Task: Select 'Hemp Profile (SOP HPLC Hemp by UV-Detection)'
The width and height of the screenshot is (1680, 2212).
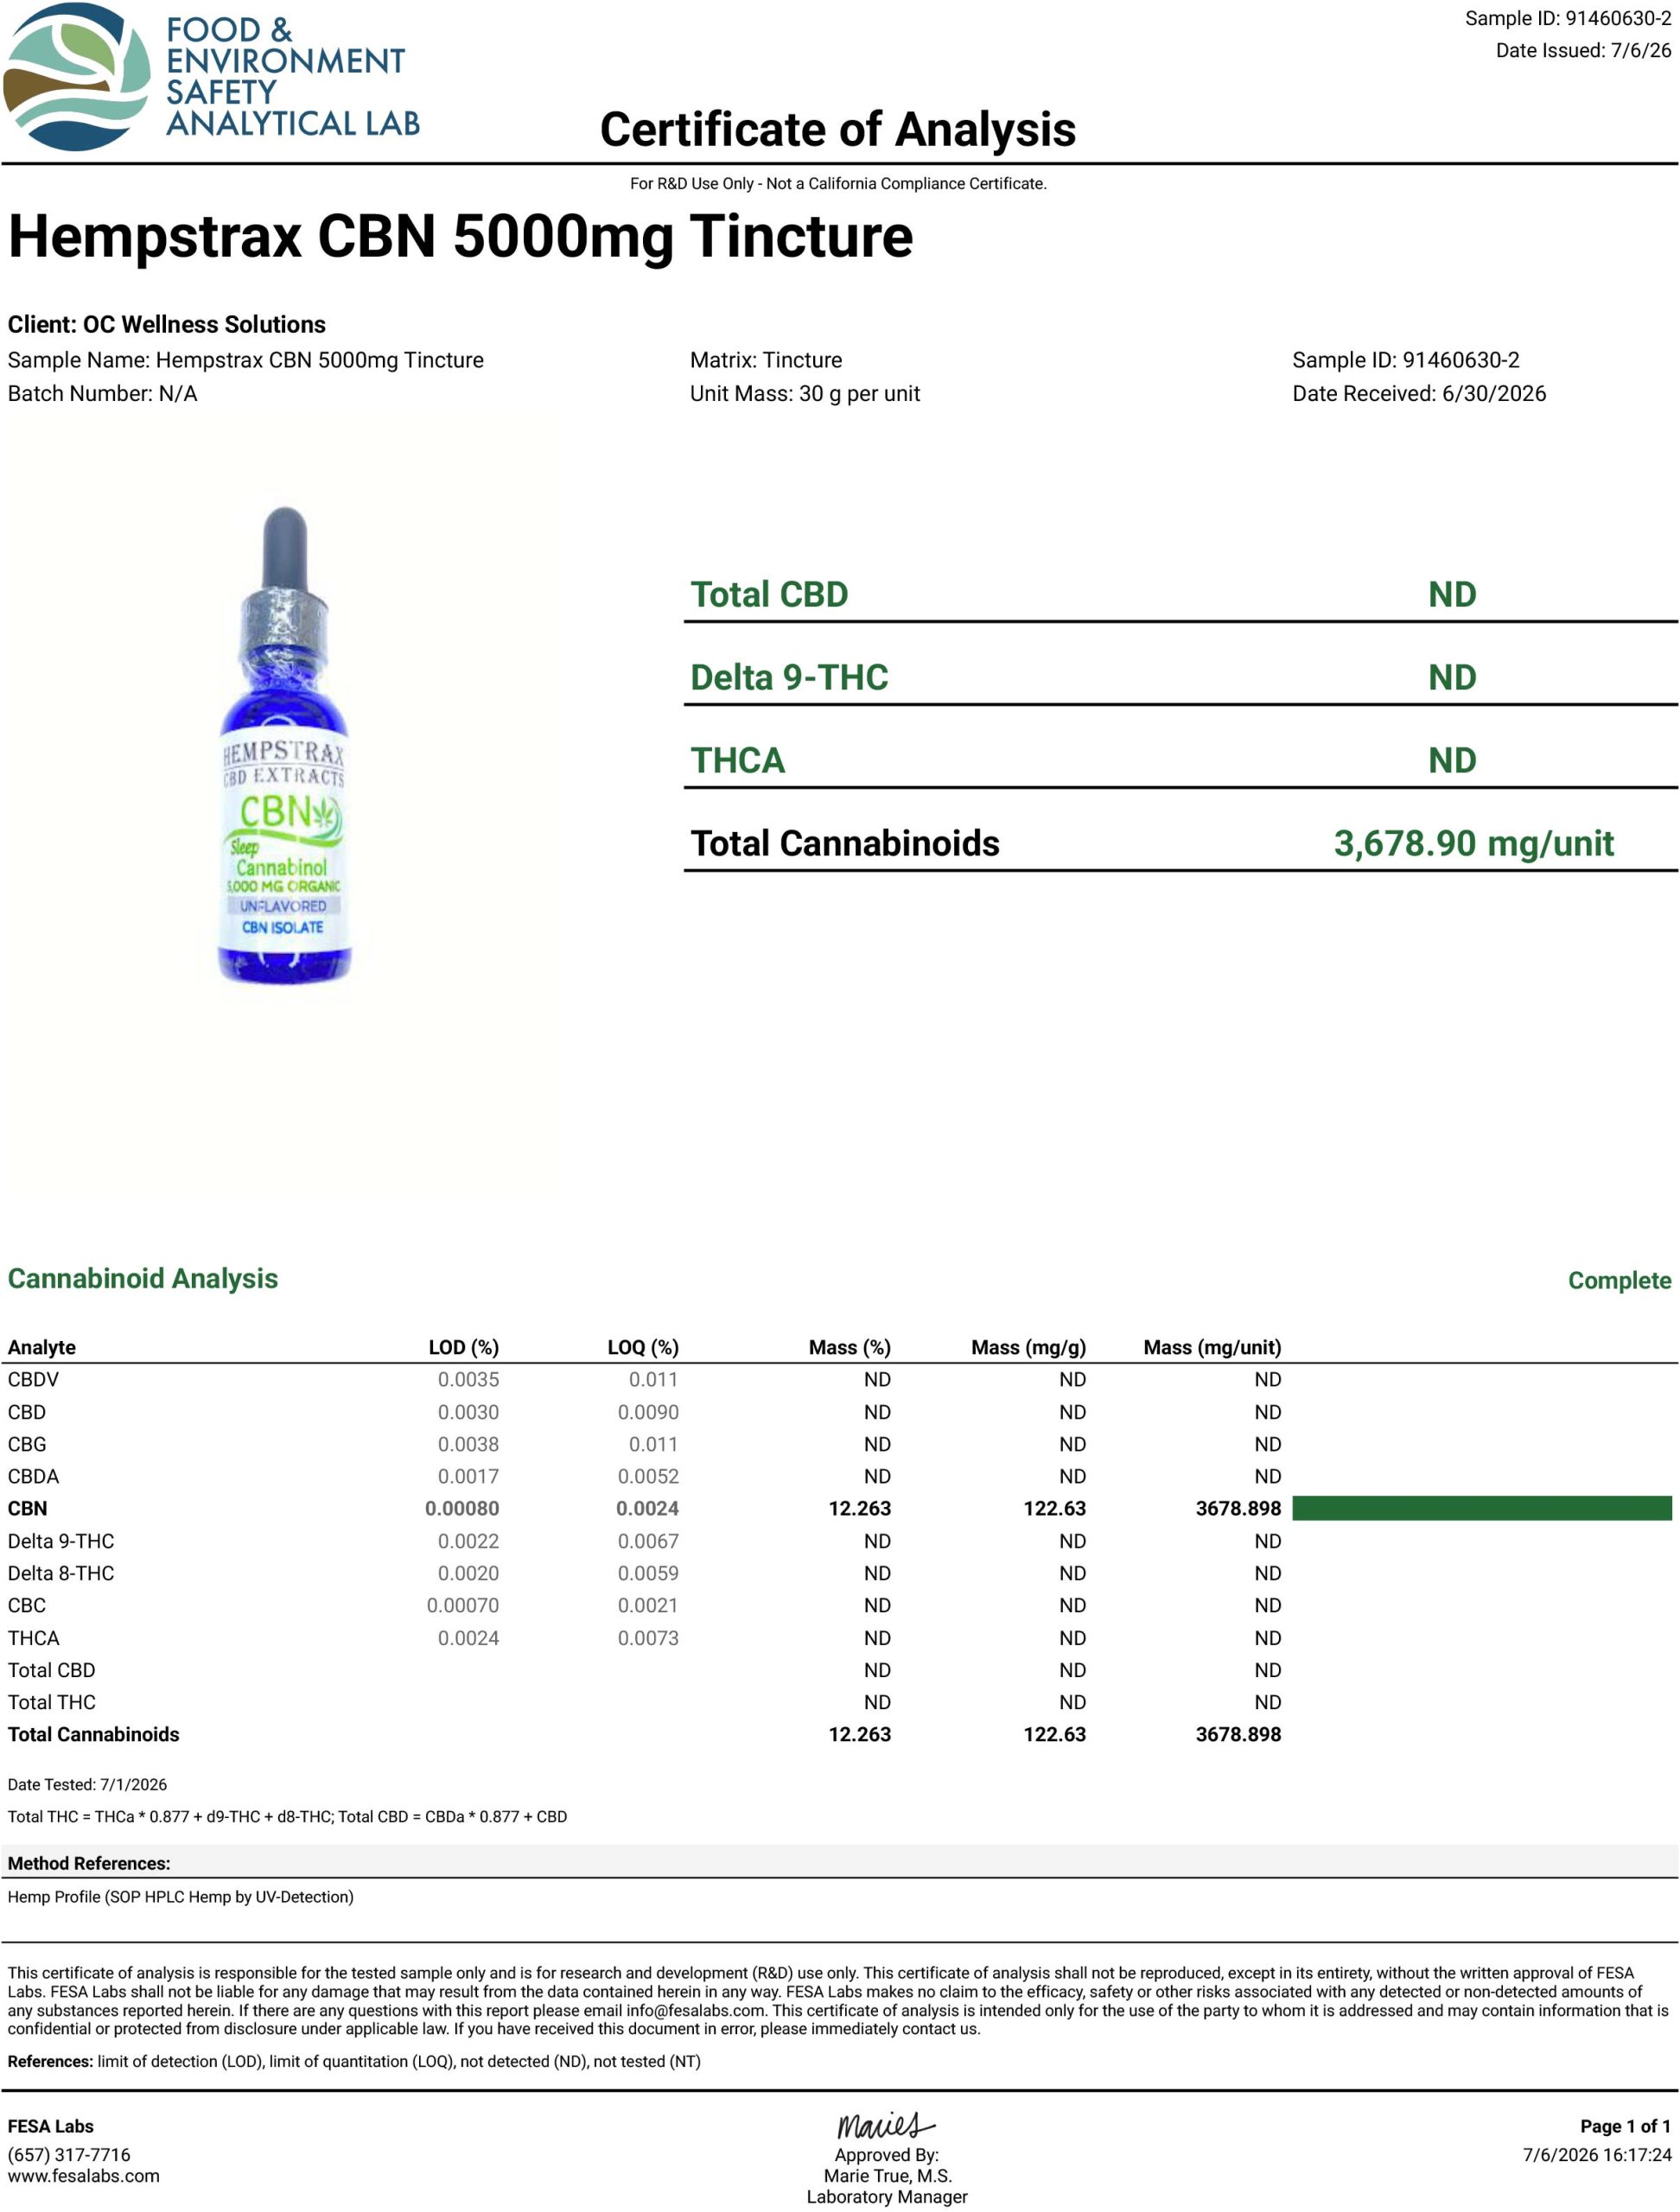Action: 181,1897
